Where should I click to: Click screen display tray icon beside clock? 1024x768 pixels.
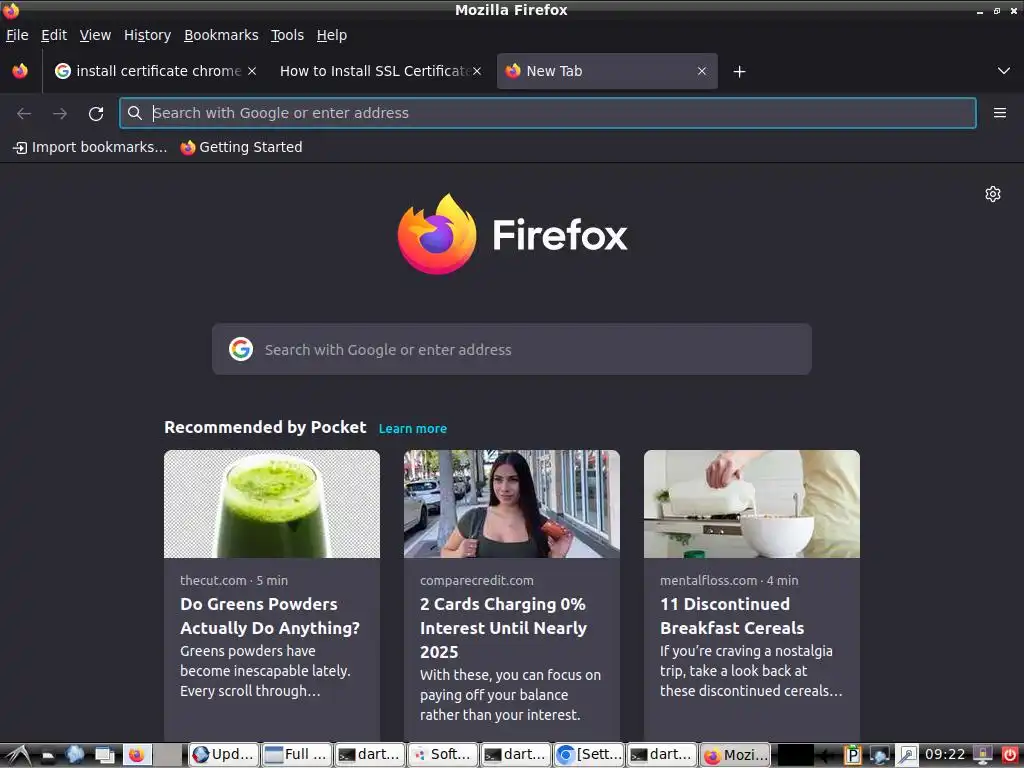983,755
